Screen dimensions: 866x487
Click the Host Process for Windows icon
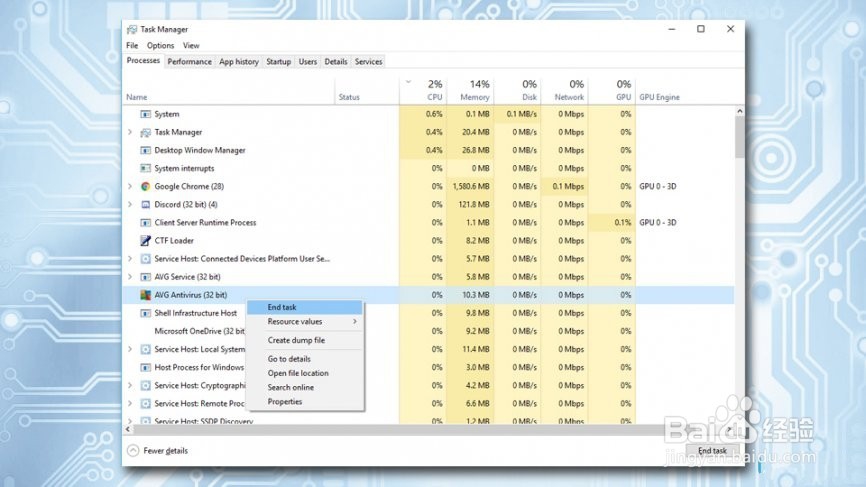point(145,368)
